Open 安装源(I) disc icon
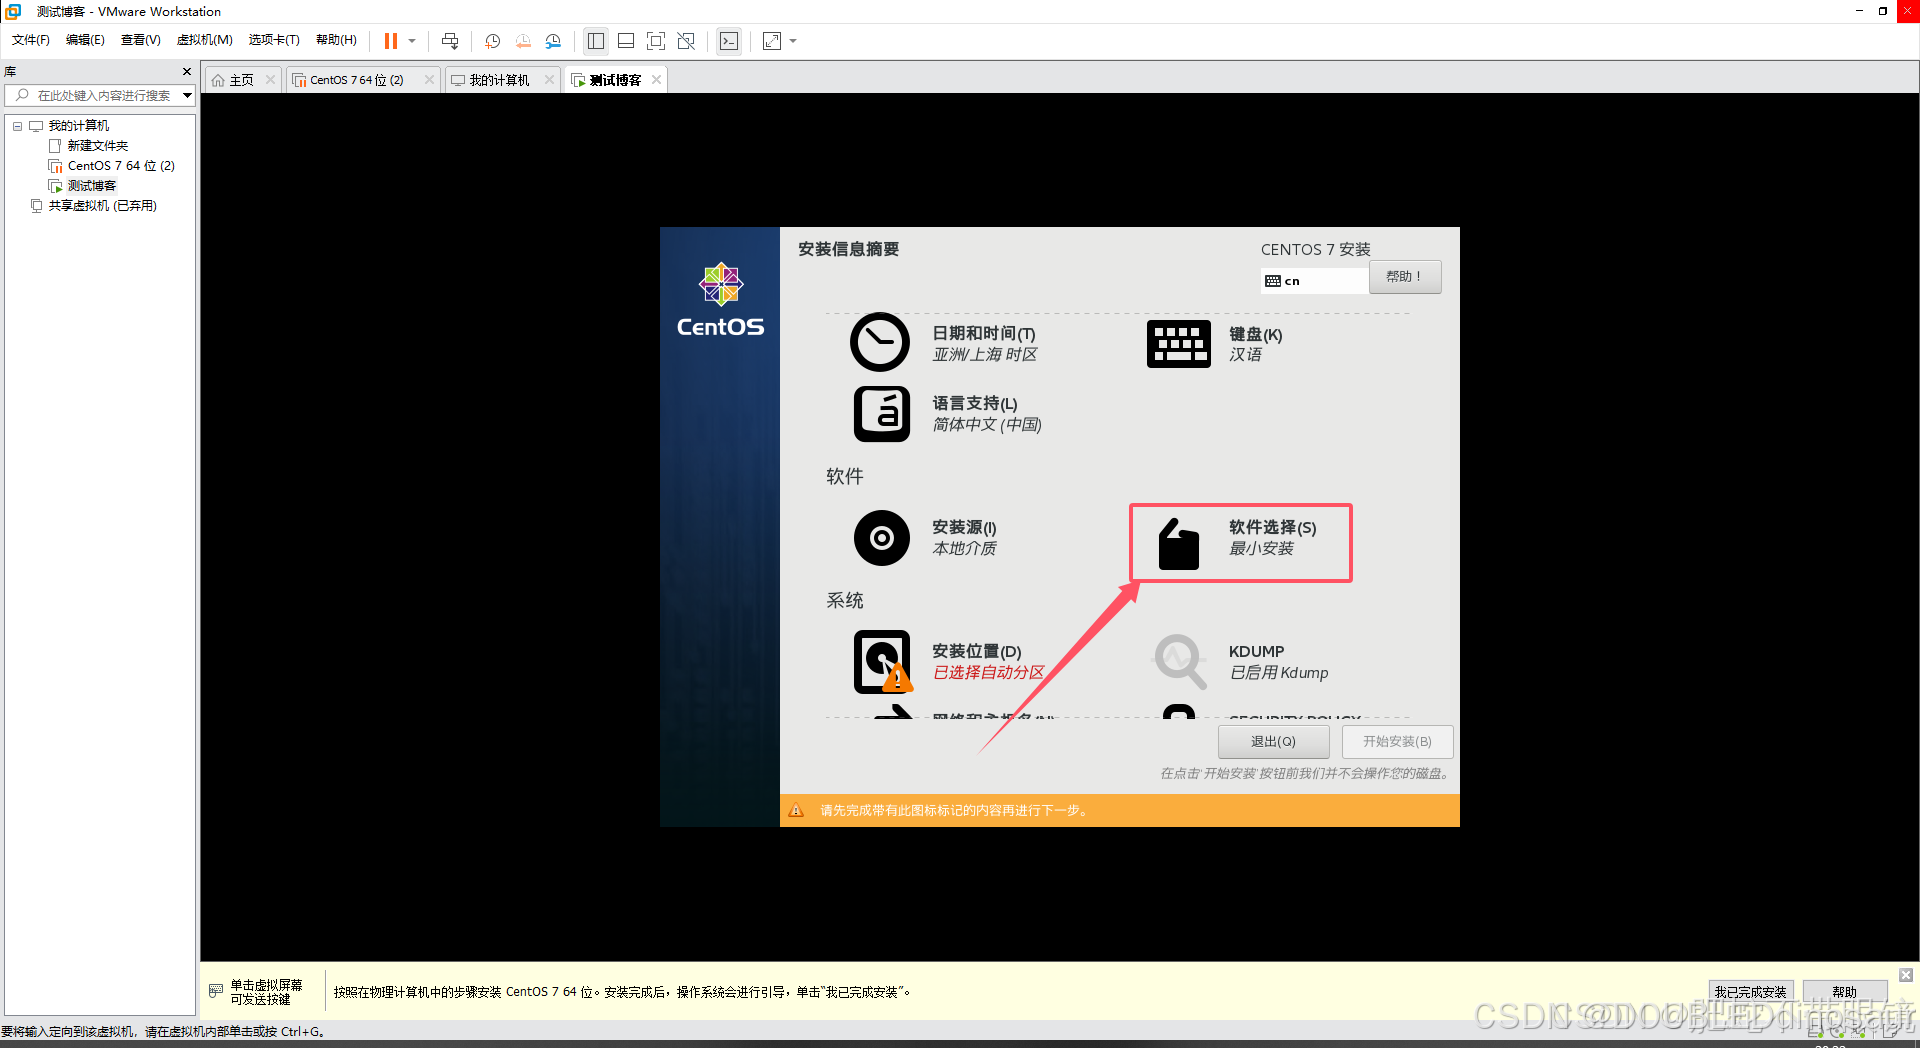Viewport: 1920px width, 1048px height. click(882, 538)
